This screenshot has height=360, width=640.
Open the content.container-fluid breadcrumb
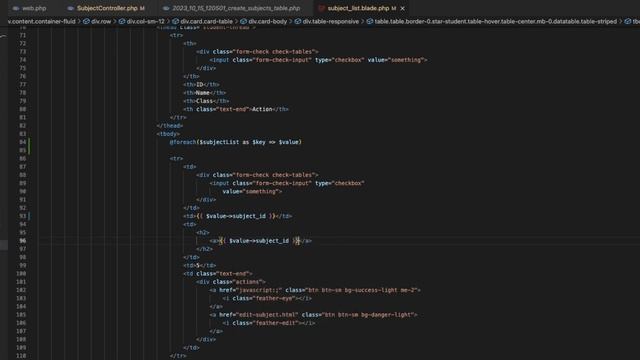click(x=42, y=21)
